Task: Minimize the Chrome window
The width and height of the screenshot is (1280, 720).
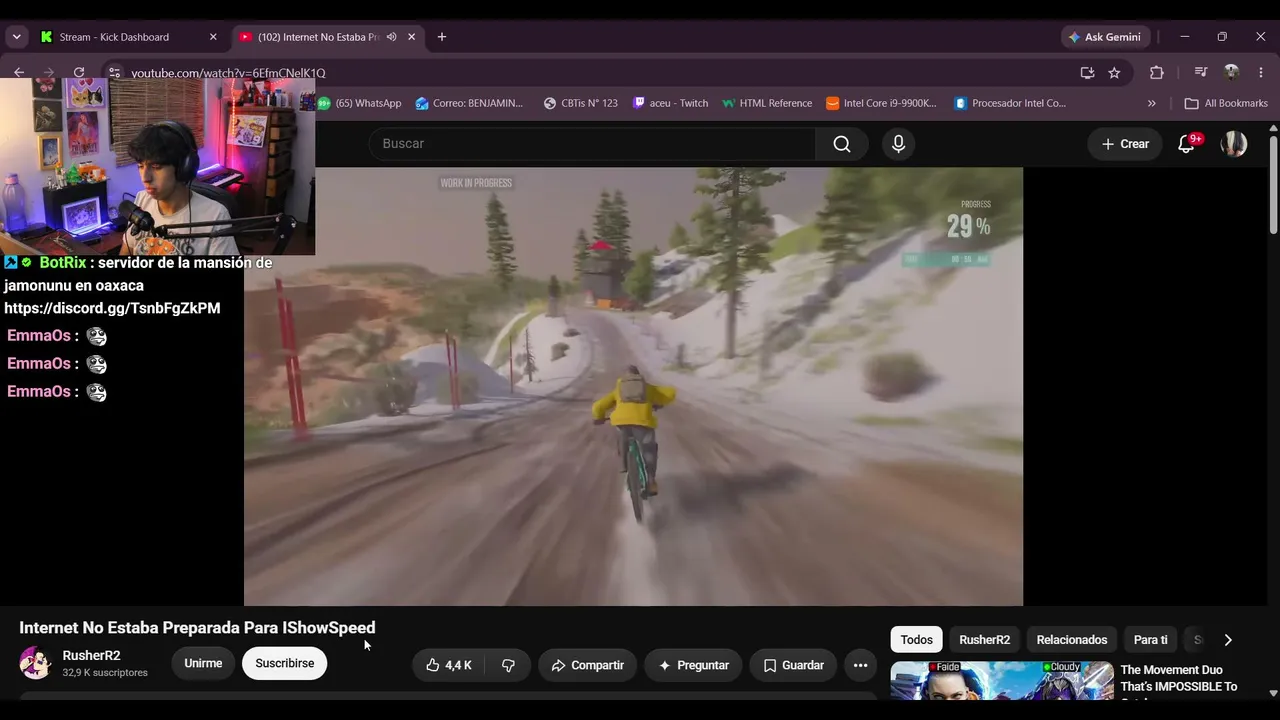Action: point(1185,37)
